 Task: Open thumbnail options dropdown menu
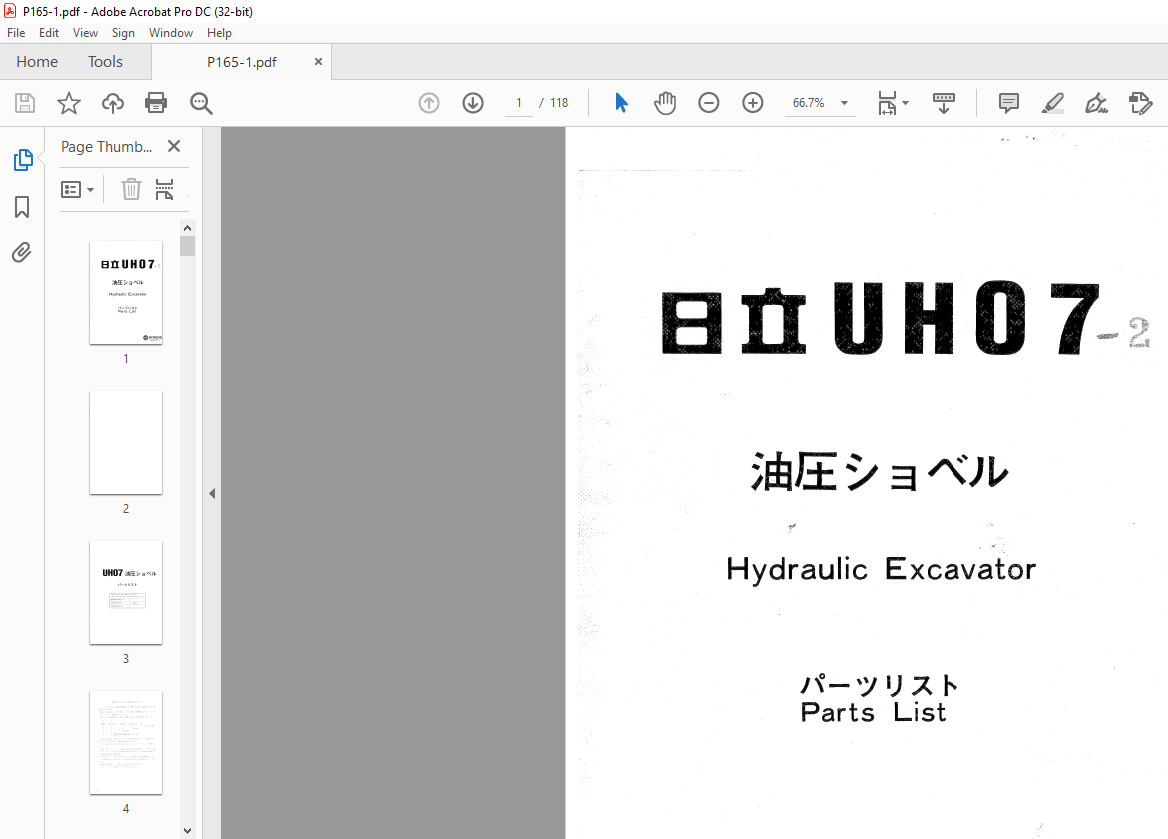[77, 189]
